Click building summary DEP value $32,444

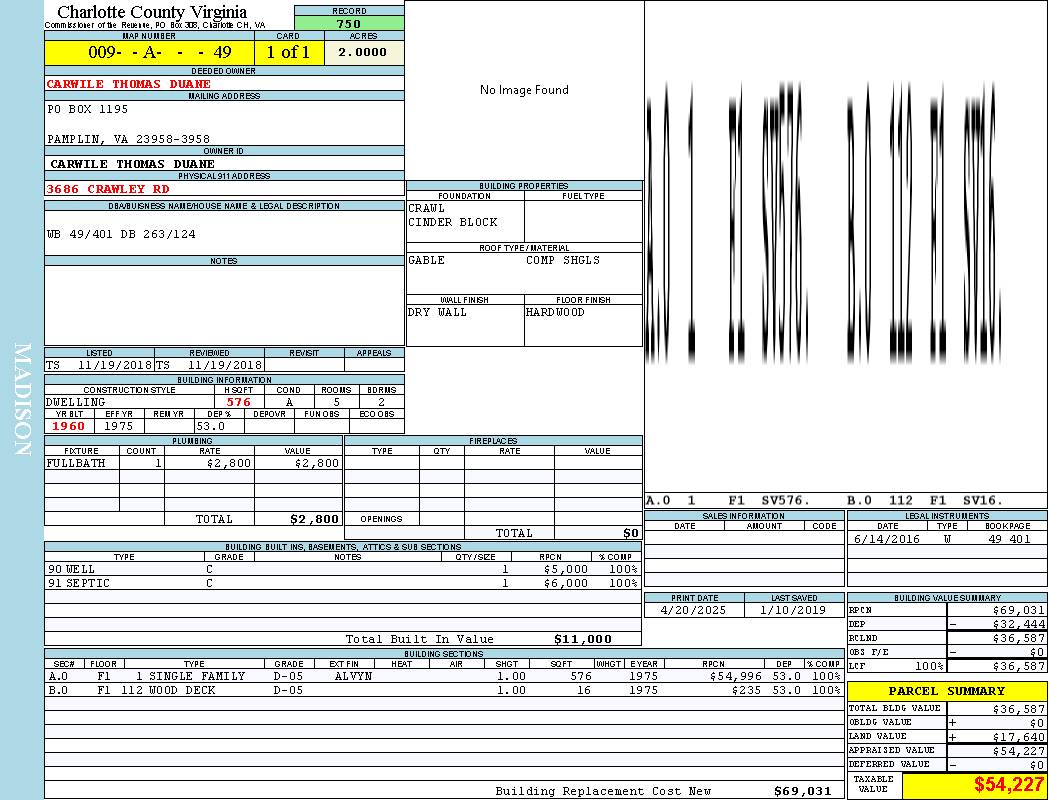1019,624
